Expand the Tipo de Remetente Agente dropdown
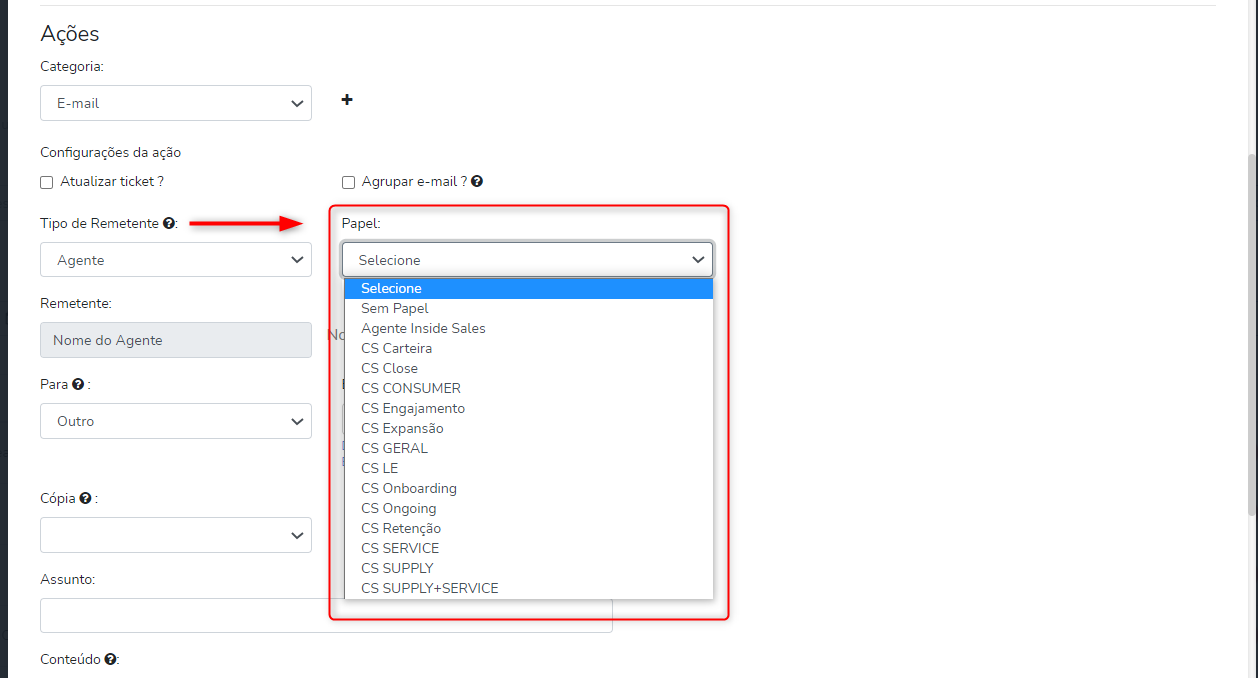Viewport: 1258px width, 678px height. point(176,260)
